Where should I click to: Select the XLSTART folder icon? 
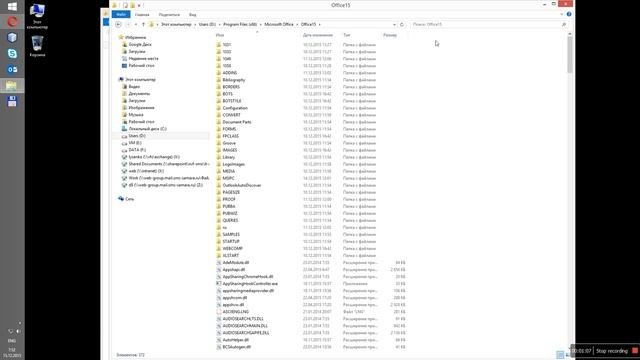[x=218, y=255]
